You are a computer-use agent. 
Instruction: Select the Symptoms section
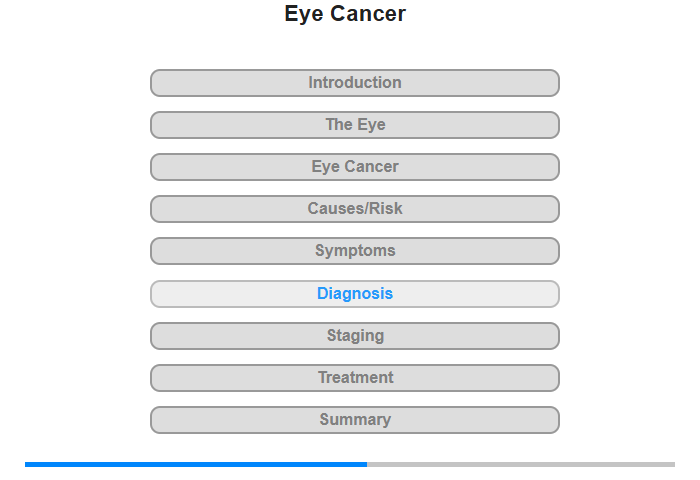pyautogui.click(x=355, y=251)
